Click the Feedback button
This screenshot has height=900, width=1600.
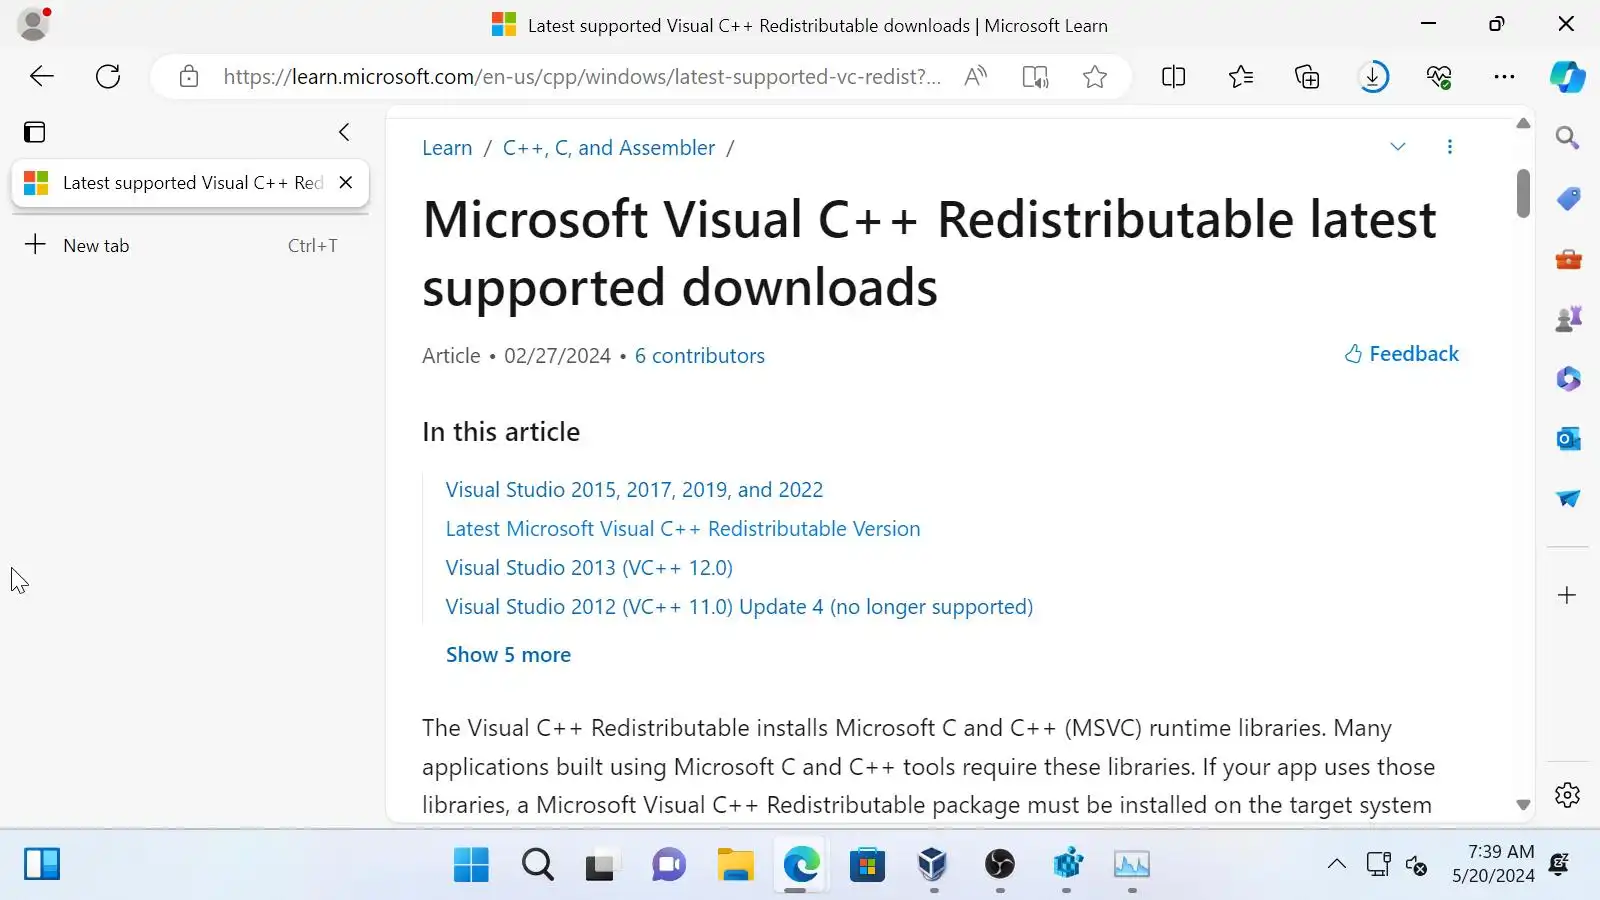click(x=1402, y=354)
